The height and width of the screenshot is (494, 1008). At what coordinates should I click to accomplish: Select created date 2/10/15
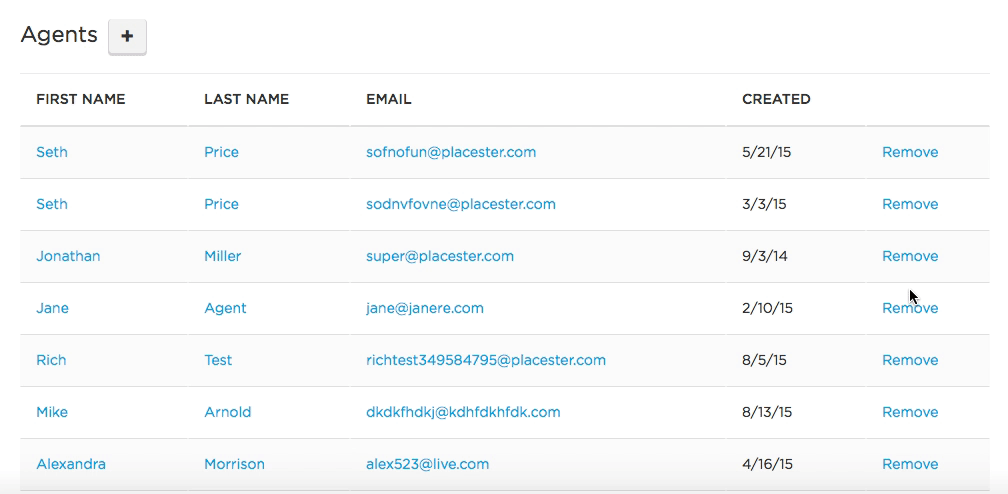pyautogui.click(x=767, y=309)
